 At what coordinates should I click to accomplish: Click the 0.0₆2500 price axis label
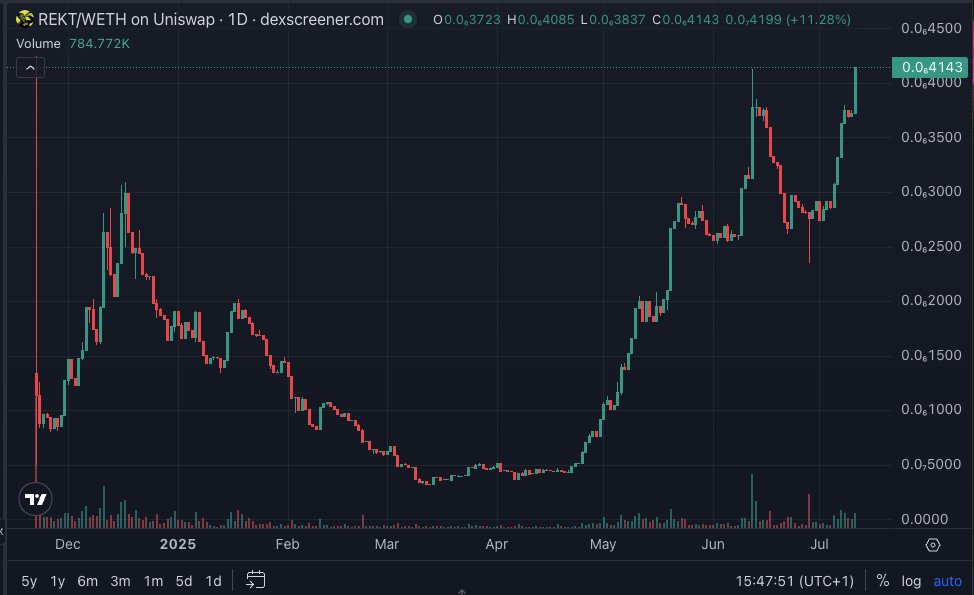(x=931, y=247)
